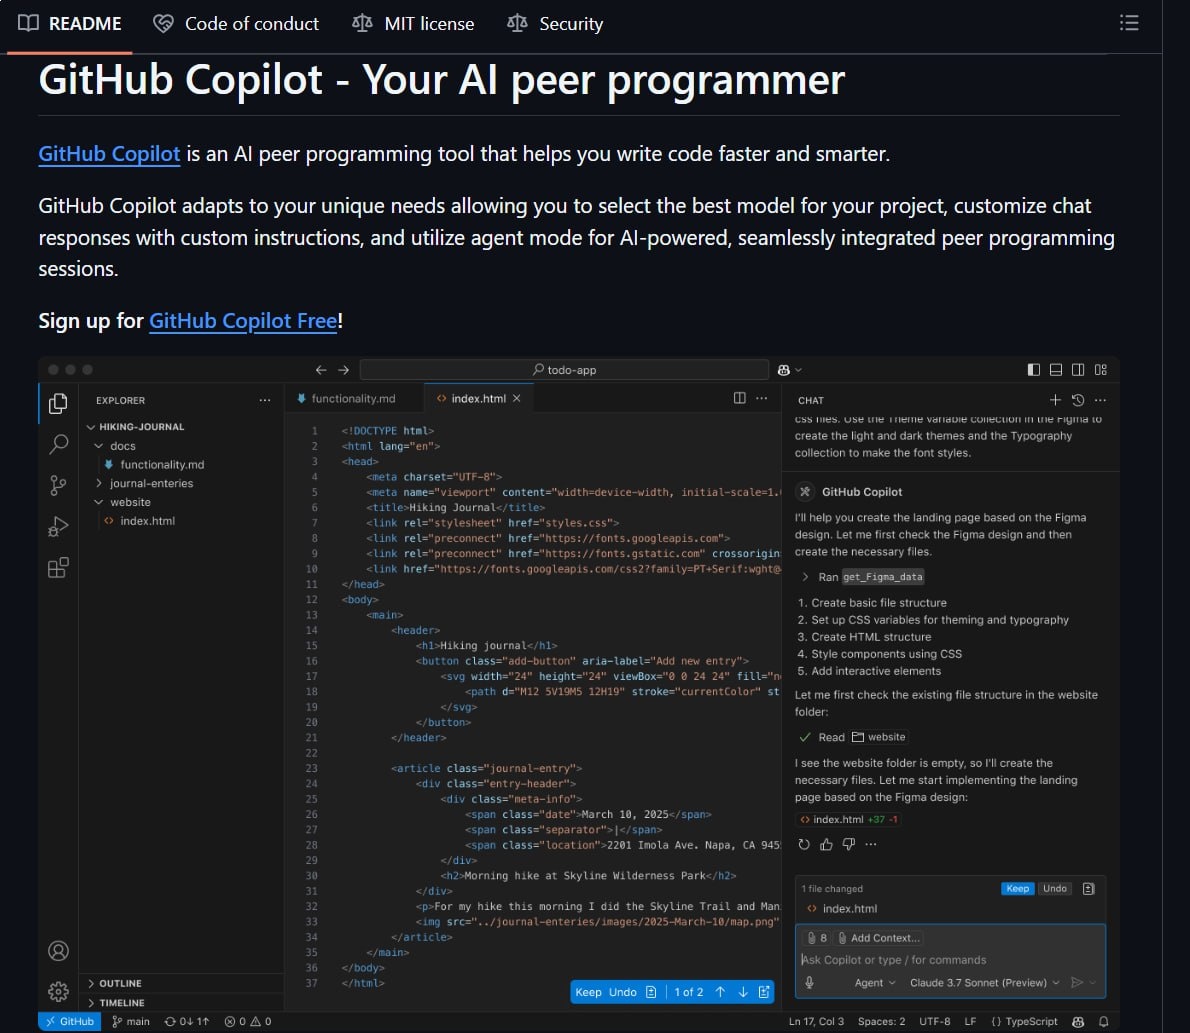This screenshot has height=1033, width=1190.
Task: Open the README outline list icon
Action: pyautogui.click(x=1129, y=23)
